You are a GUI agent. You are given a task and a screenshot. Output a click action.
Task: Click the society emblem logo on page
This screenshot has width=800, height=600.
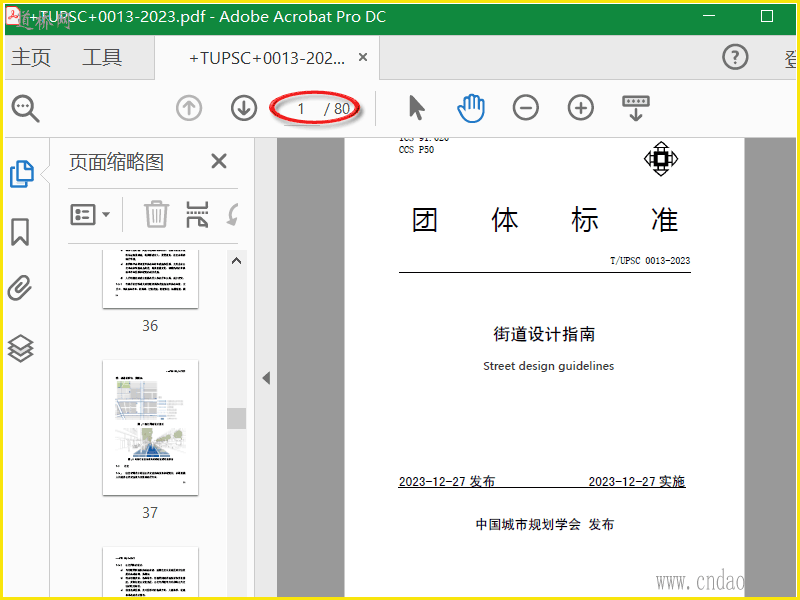[661, 159]
